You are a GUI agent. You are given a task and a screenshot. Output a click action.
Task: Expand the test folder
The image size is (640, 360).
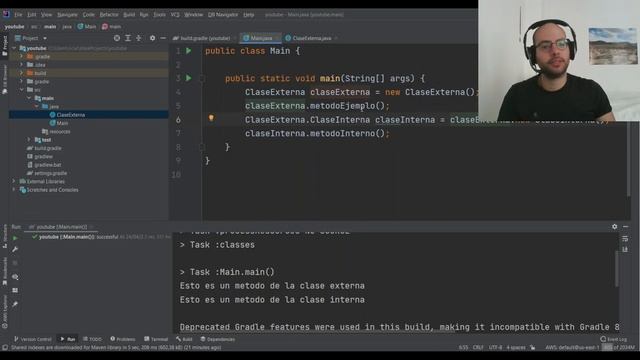pyautogui.click(x=29, y=140)
